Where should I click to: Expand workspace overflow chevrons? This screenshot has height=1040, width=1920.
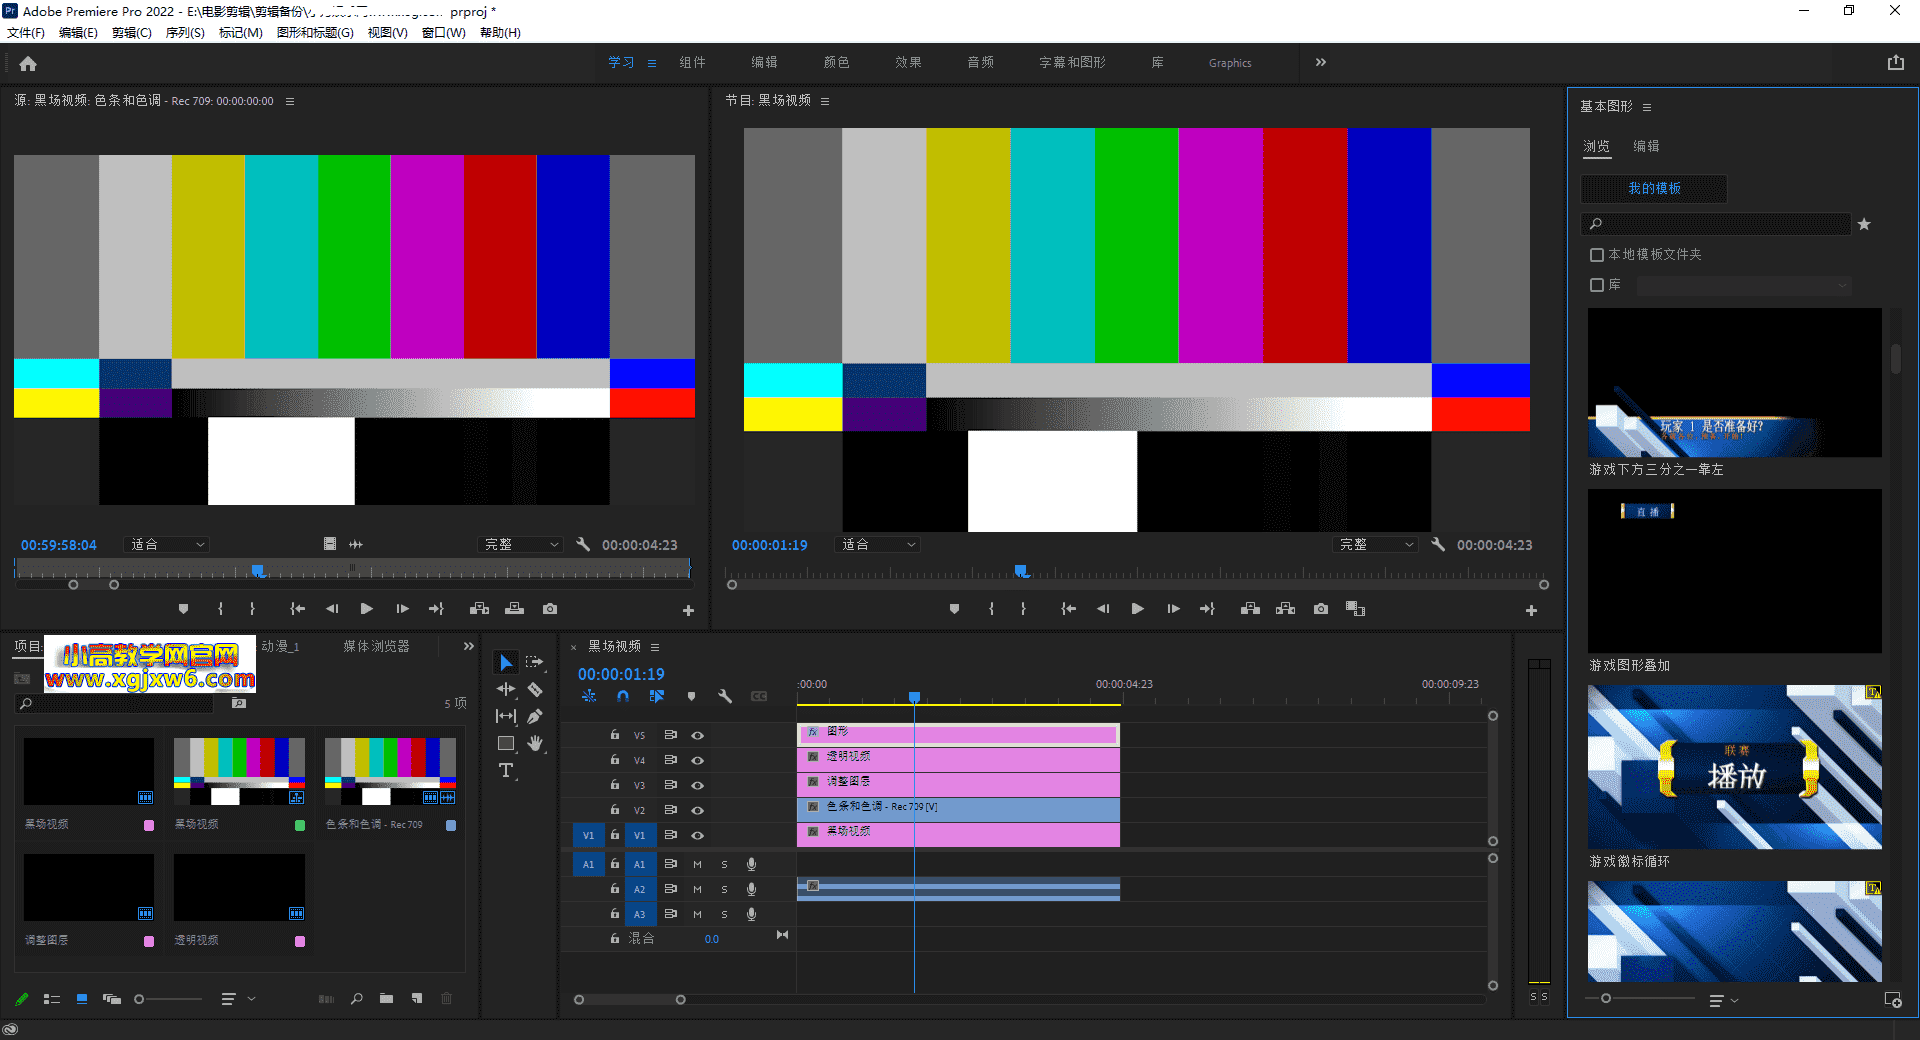point(1321,62)
